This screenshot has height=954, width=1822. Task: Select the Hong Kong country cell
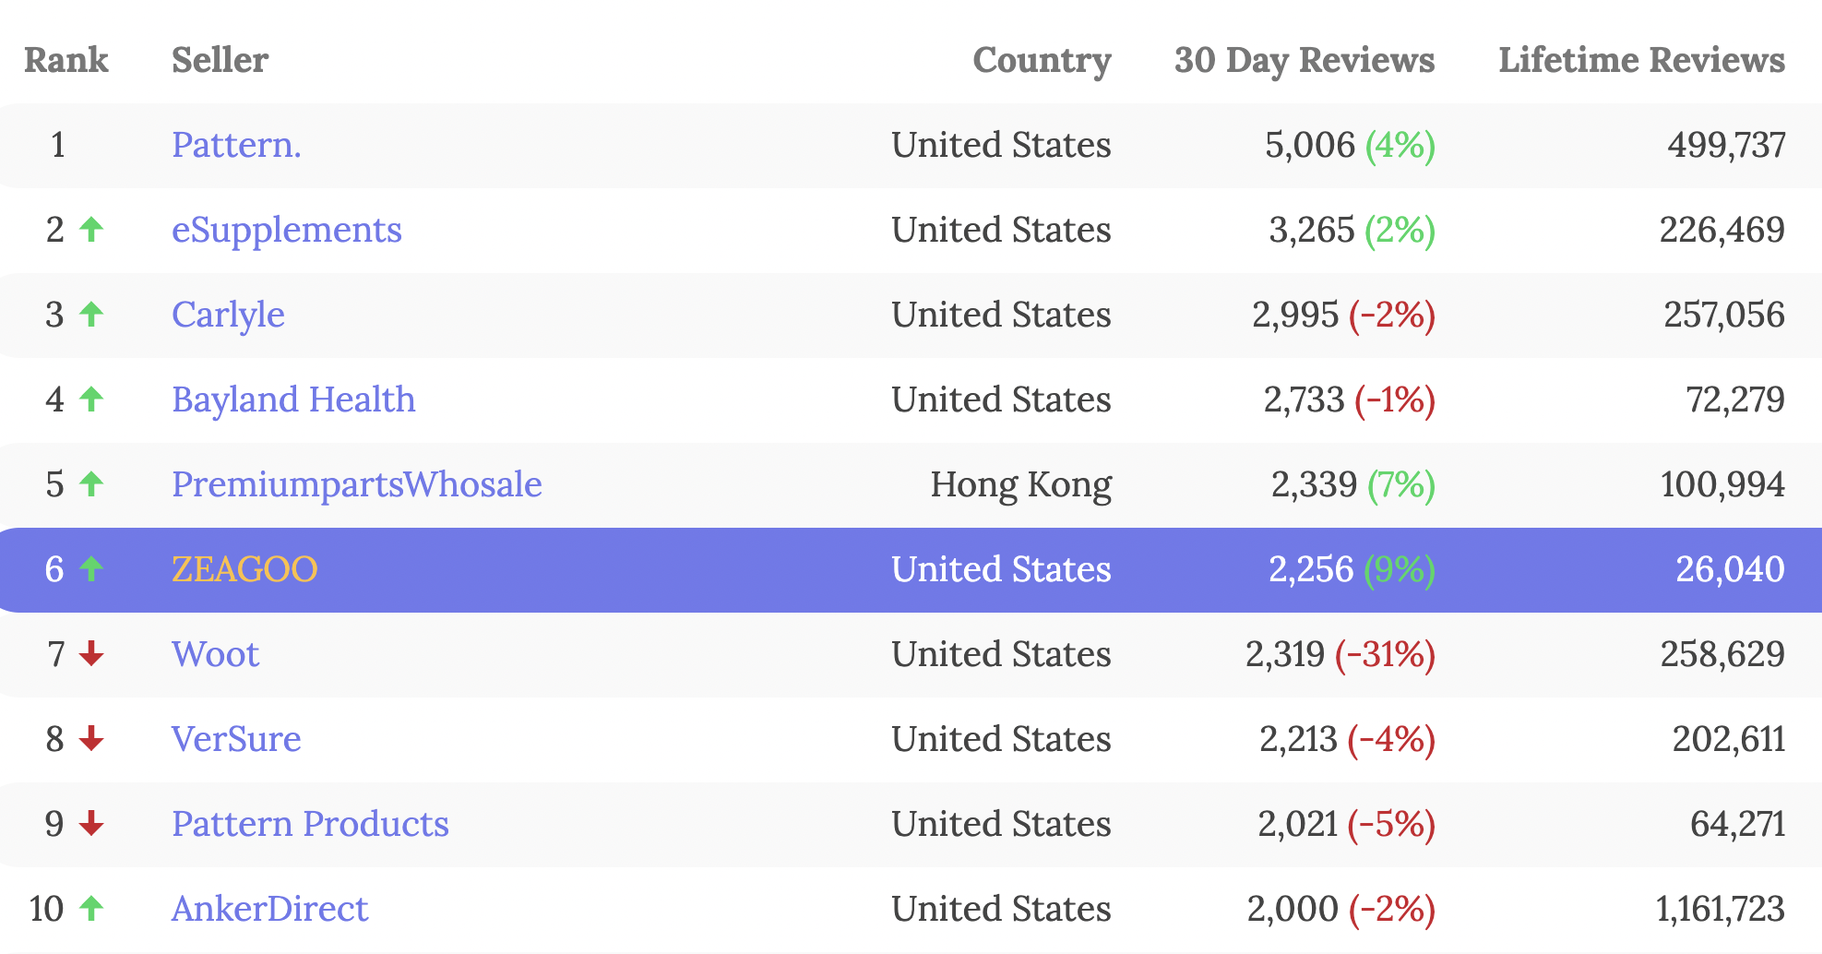click(x=1021, y=485)
